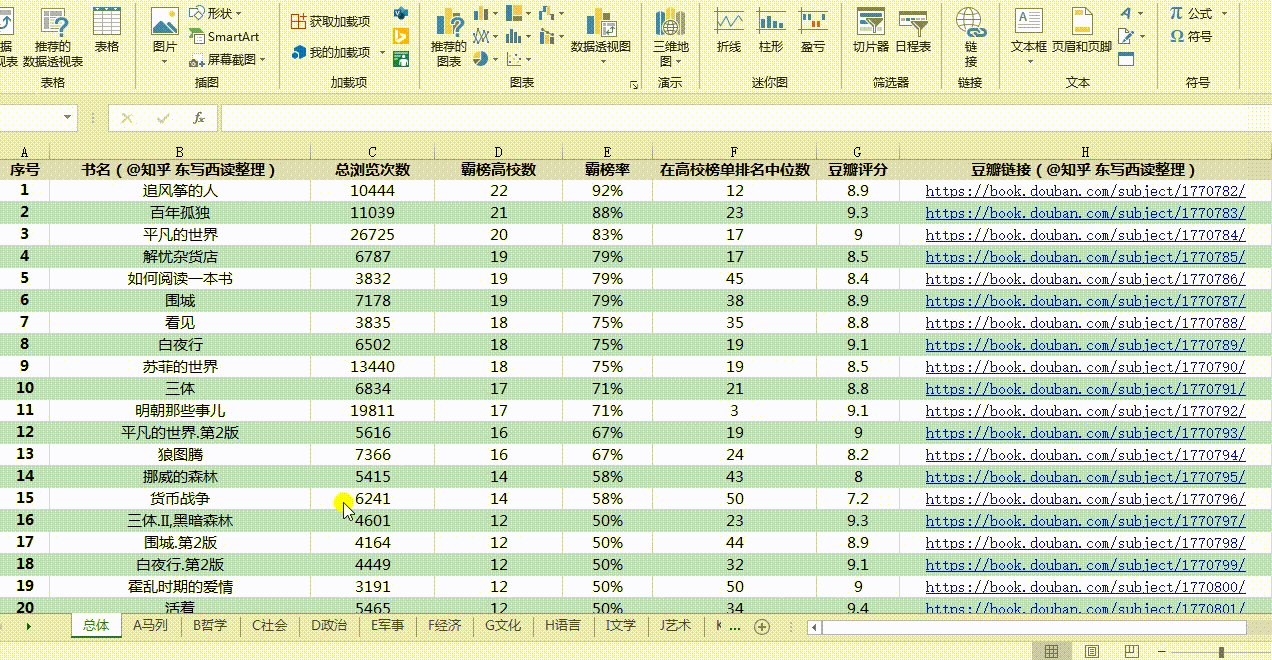The height and width of the screenshot is (660, 1272).
Task: Click Get Add-ins (获取加载项)
Action: [330, 21]
